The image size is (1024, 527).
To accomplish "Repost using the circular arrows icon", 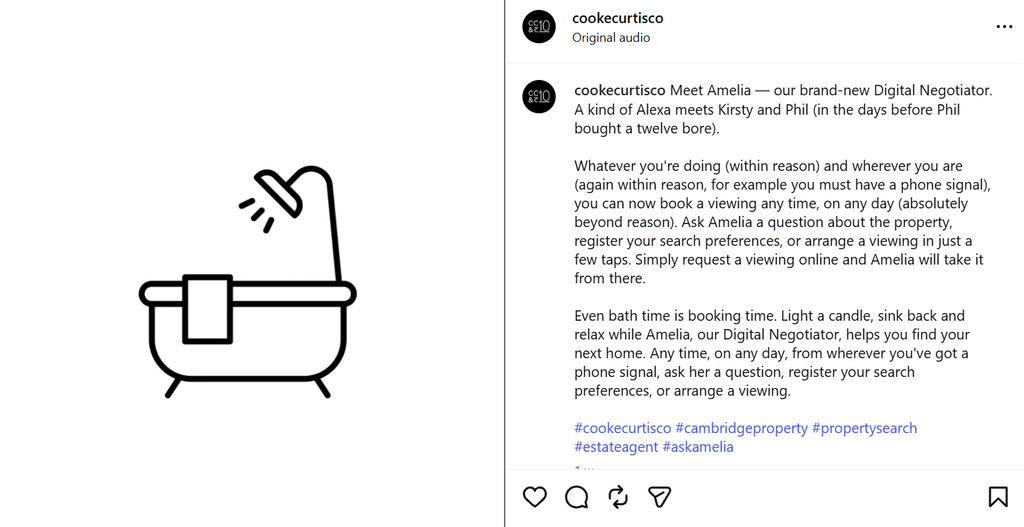I will pyautogui.click(x=618, y=497).
